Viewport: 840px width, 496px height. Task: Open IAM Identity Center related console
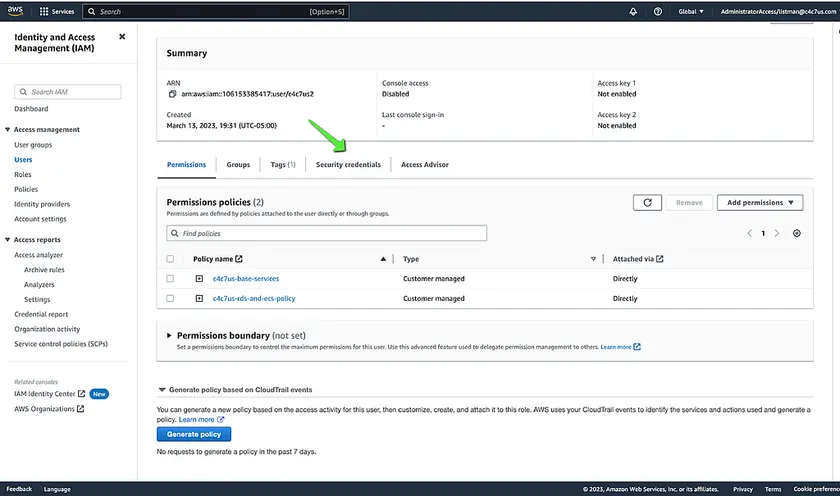[49, 394]
